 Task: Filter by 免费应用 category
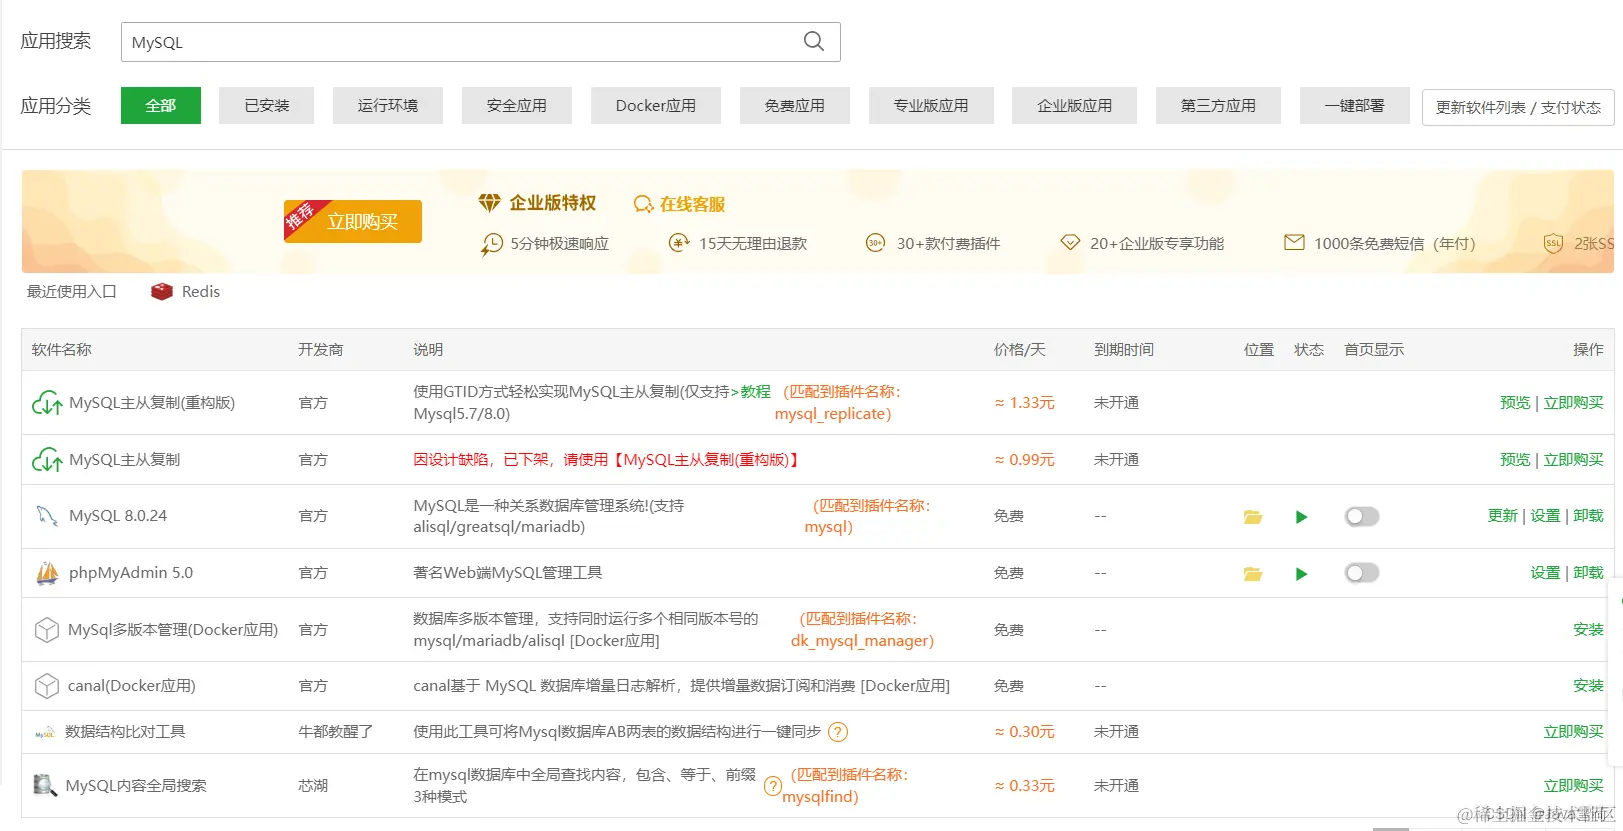(795, 105)
